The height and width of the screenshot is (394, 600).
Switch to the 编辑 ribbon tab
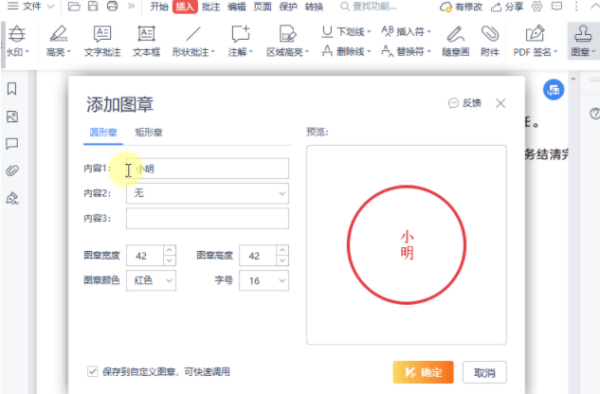pos(237,7)
